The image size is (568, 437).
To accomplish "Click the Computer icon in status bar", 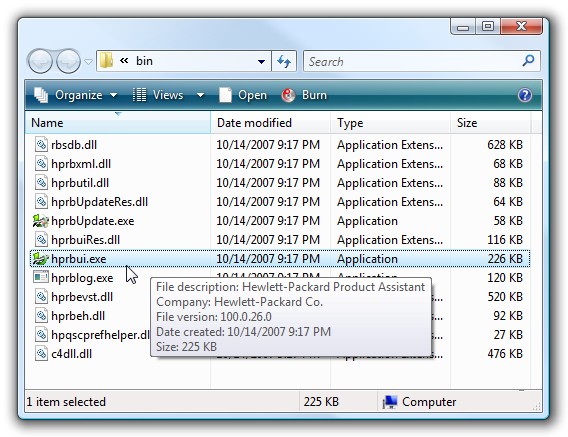I will [x=389, y=402].
